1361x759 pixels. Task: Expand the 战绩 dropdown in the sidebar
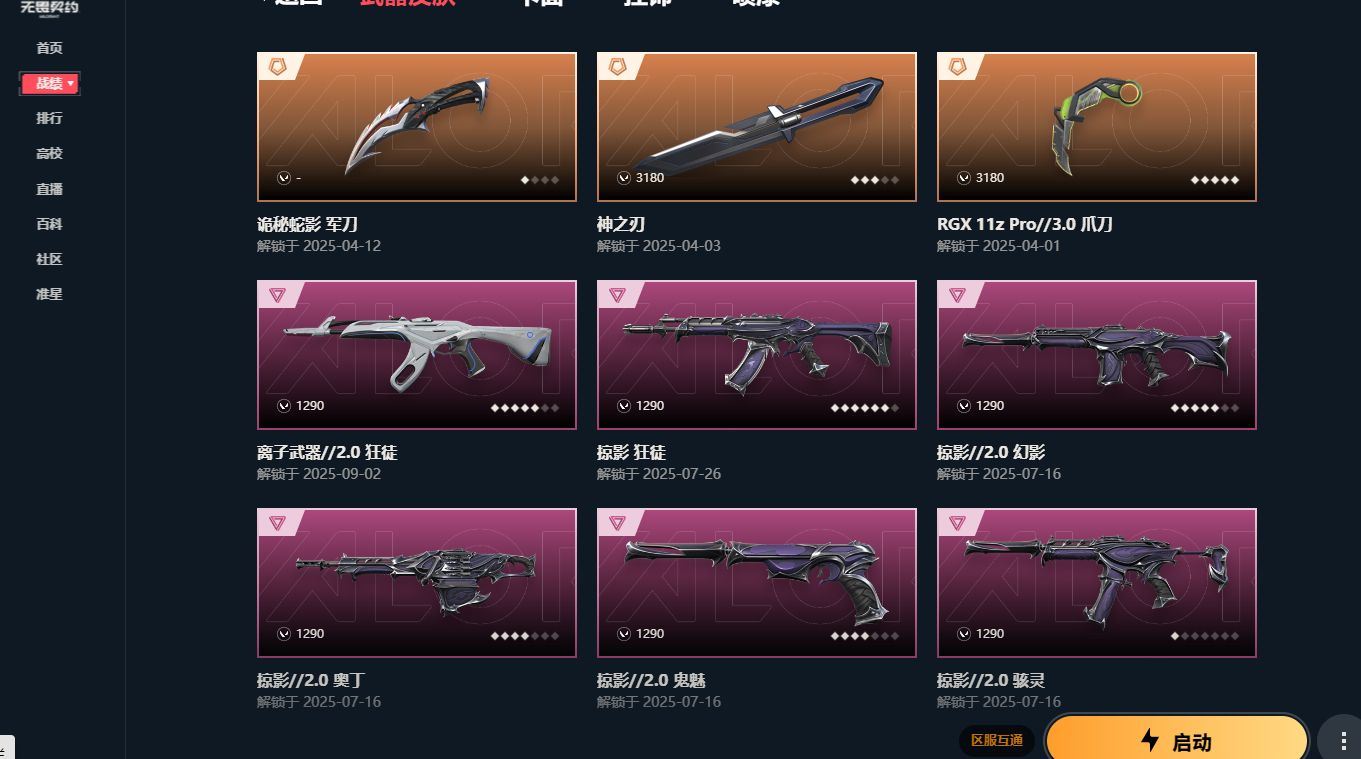pyautogui.click(x=49, y=83)
